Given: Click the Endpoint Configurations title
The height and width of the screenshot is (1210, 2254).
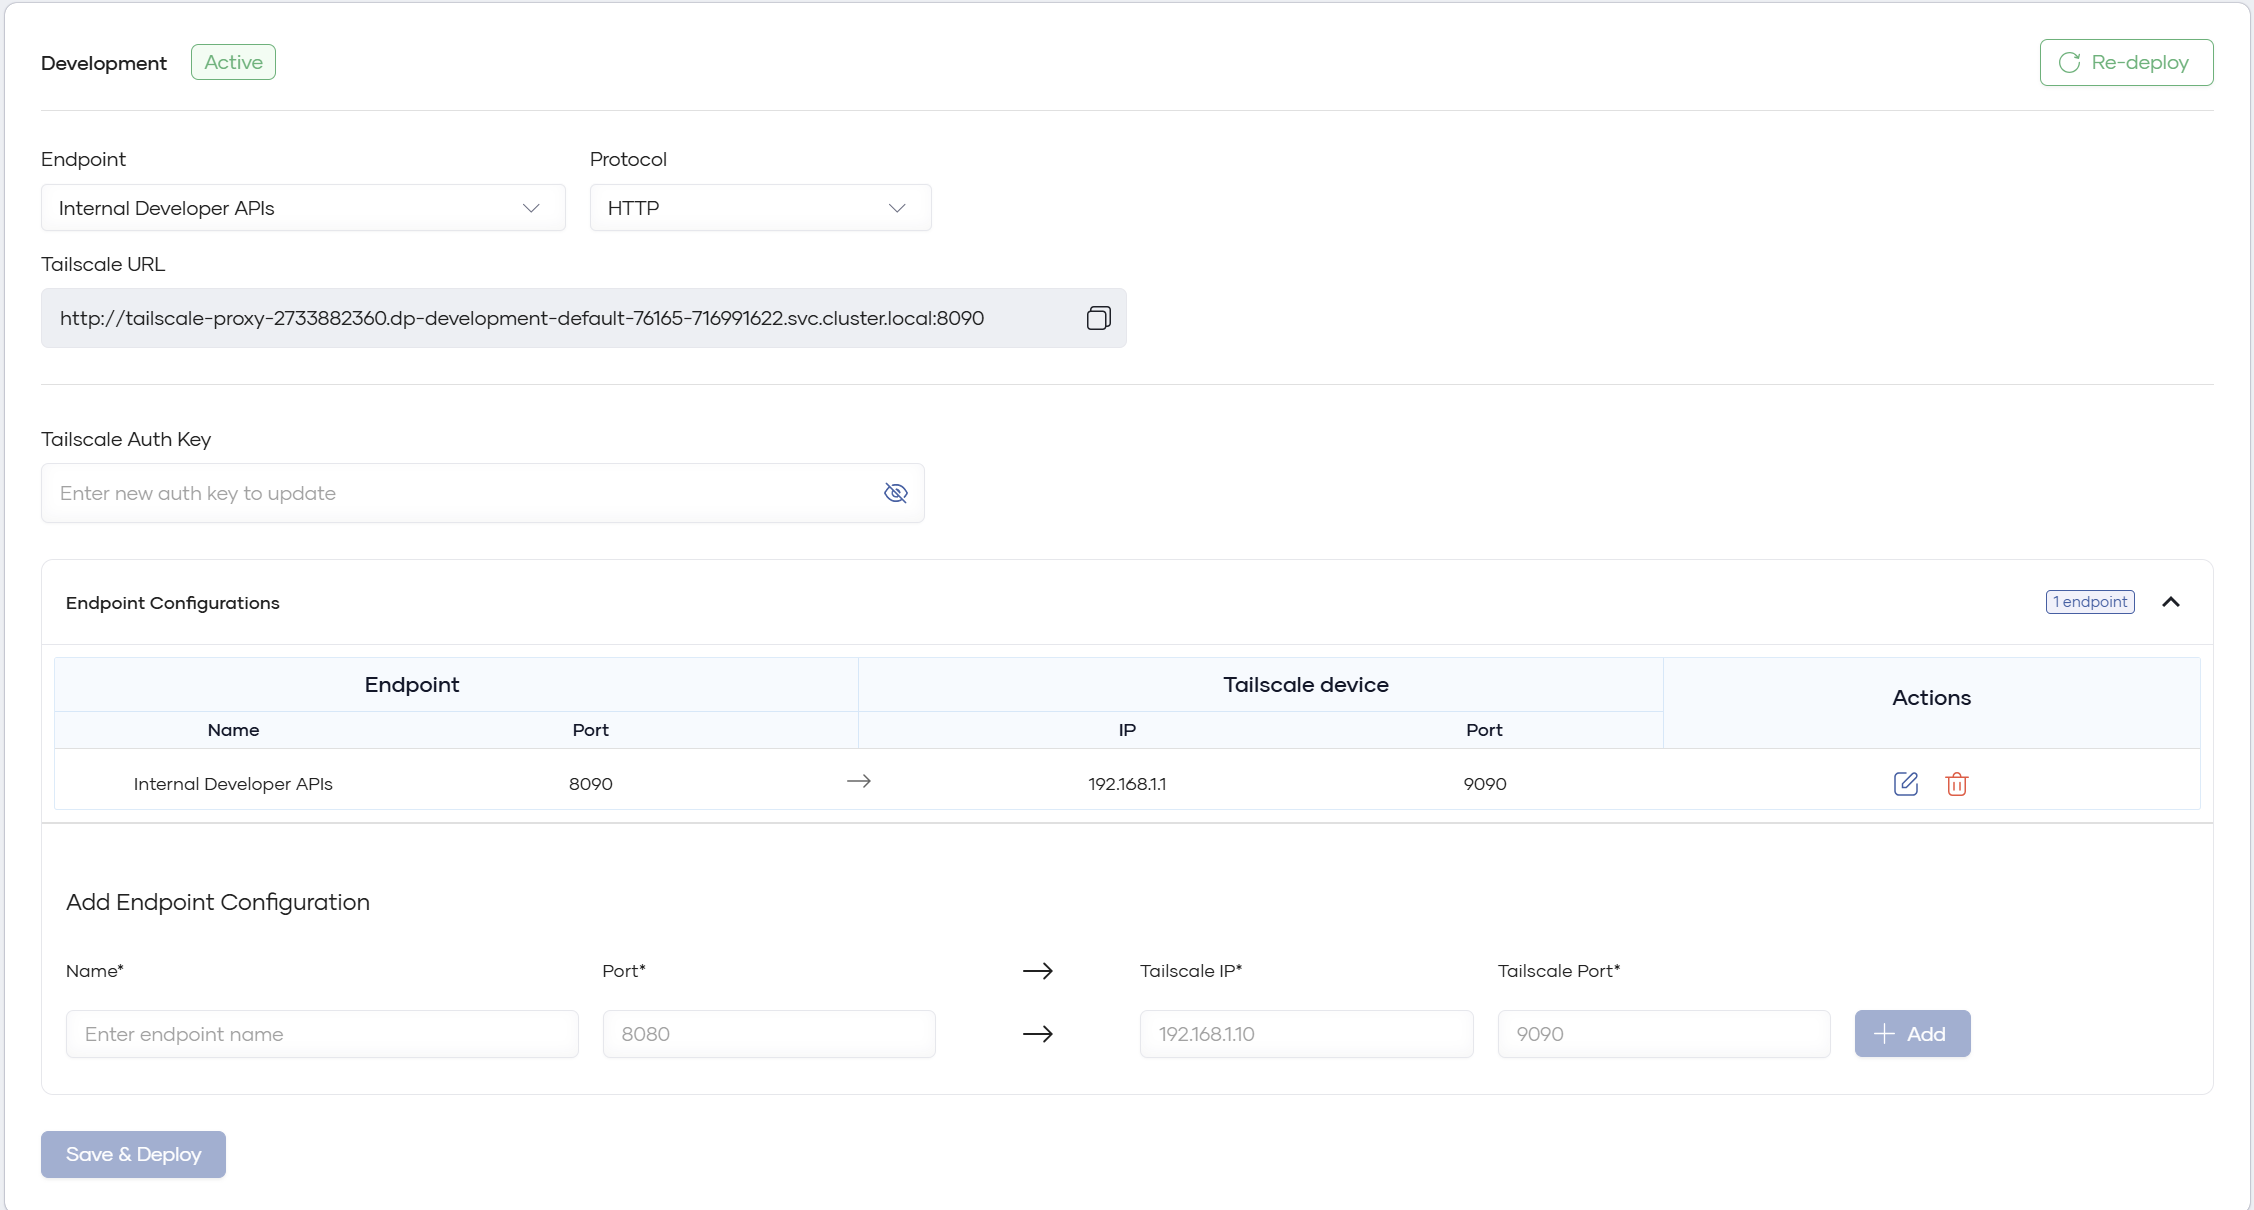Looking at the screenshot, I should click(173, 603).
